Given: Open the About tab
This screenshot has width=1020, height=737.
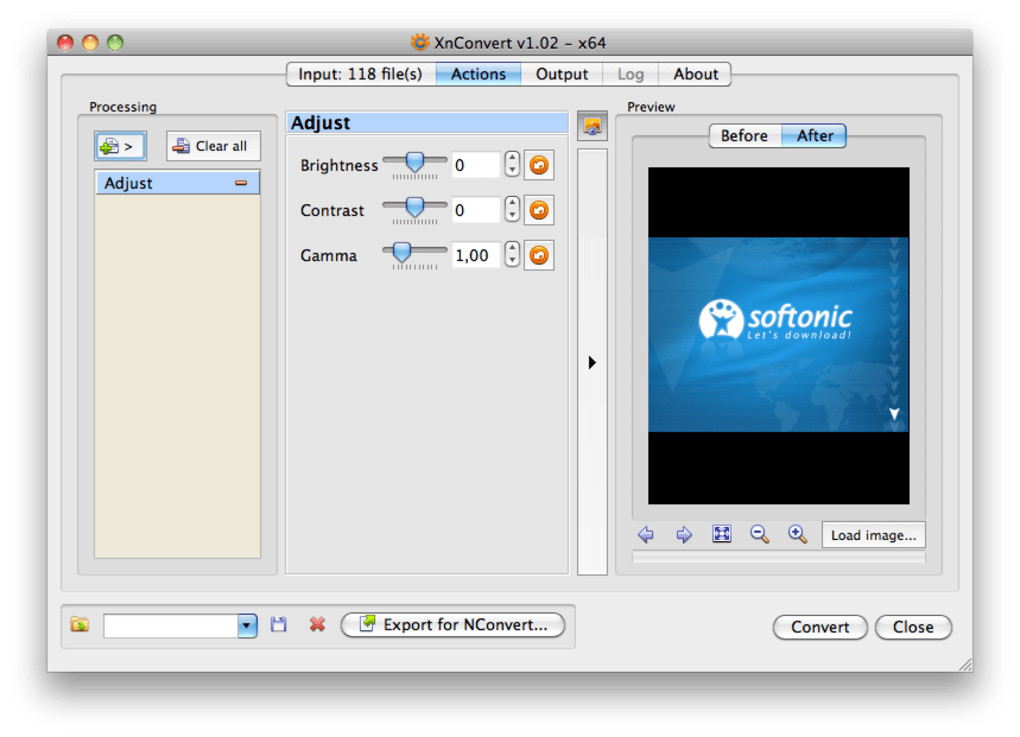Looking at the screenshot, I should (695, 74).
